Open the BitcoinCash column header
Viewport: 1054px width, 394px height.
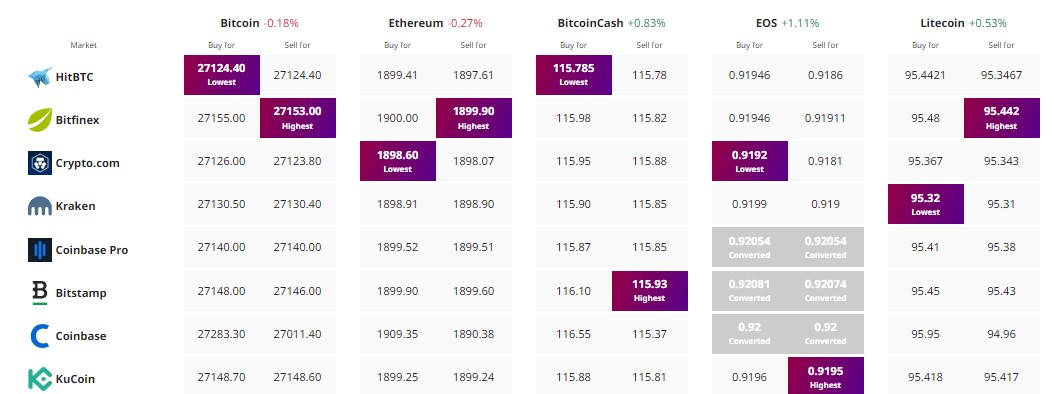tap(590, 23)
